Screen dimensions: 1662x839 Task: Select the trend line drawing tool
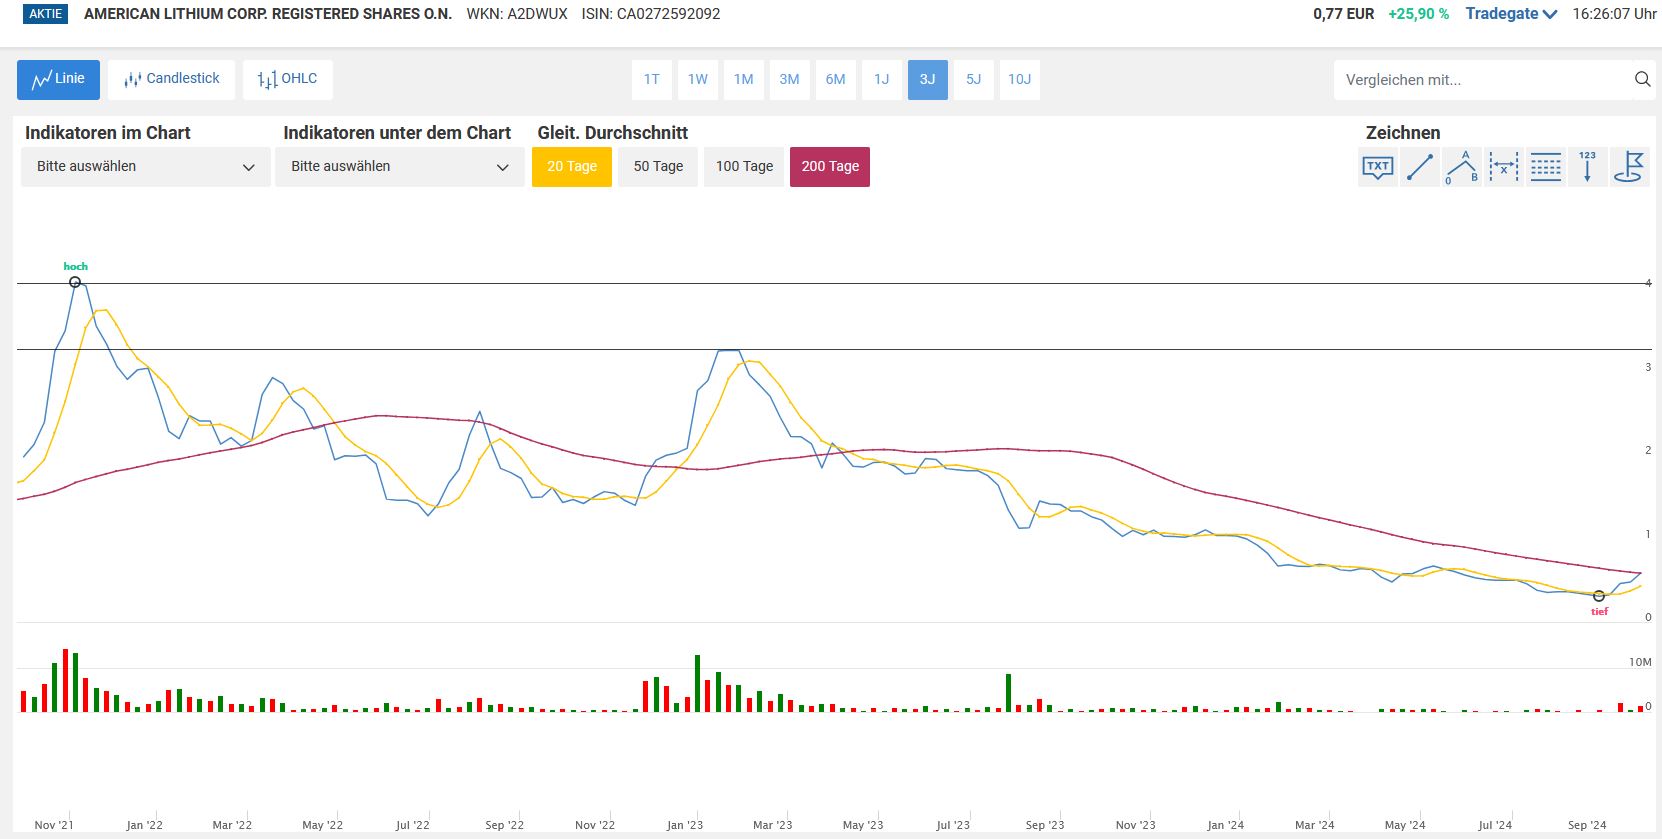pyautogui.click(x=1420, y=167)
